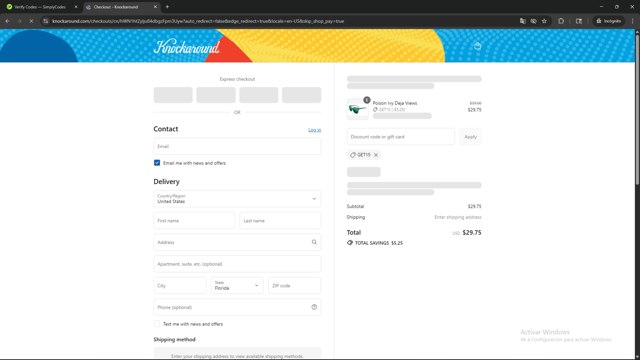Click the Address input field
Viewport: 640px width, 360px height.
(x=237, y=242)
